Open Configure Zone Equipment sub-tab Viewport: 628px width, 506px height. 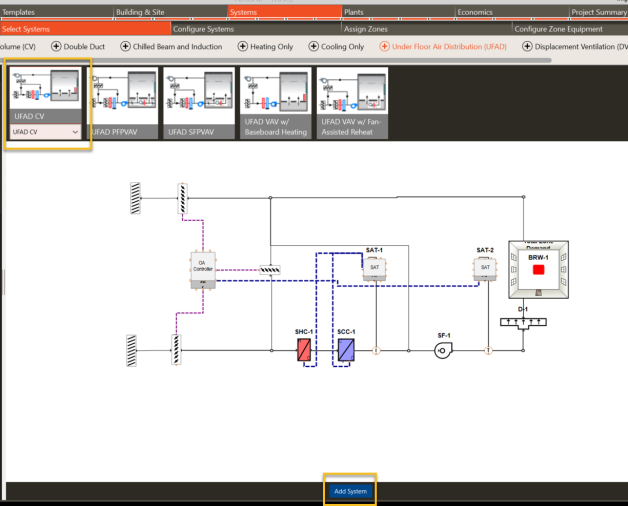pos(570,29)
